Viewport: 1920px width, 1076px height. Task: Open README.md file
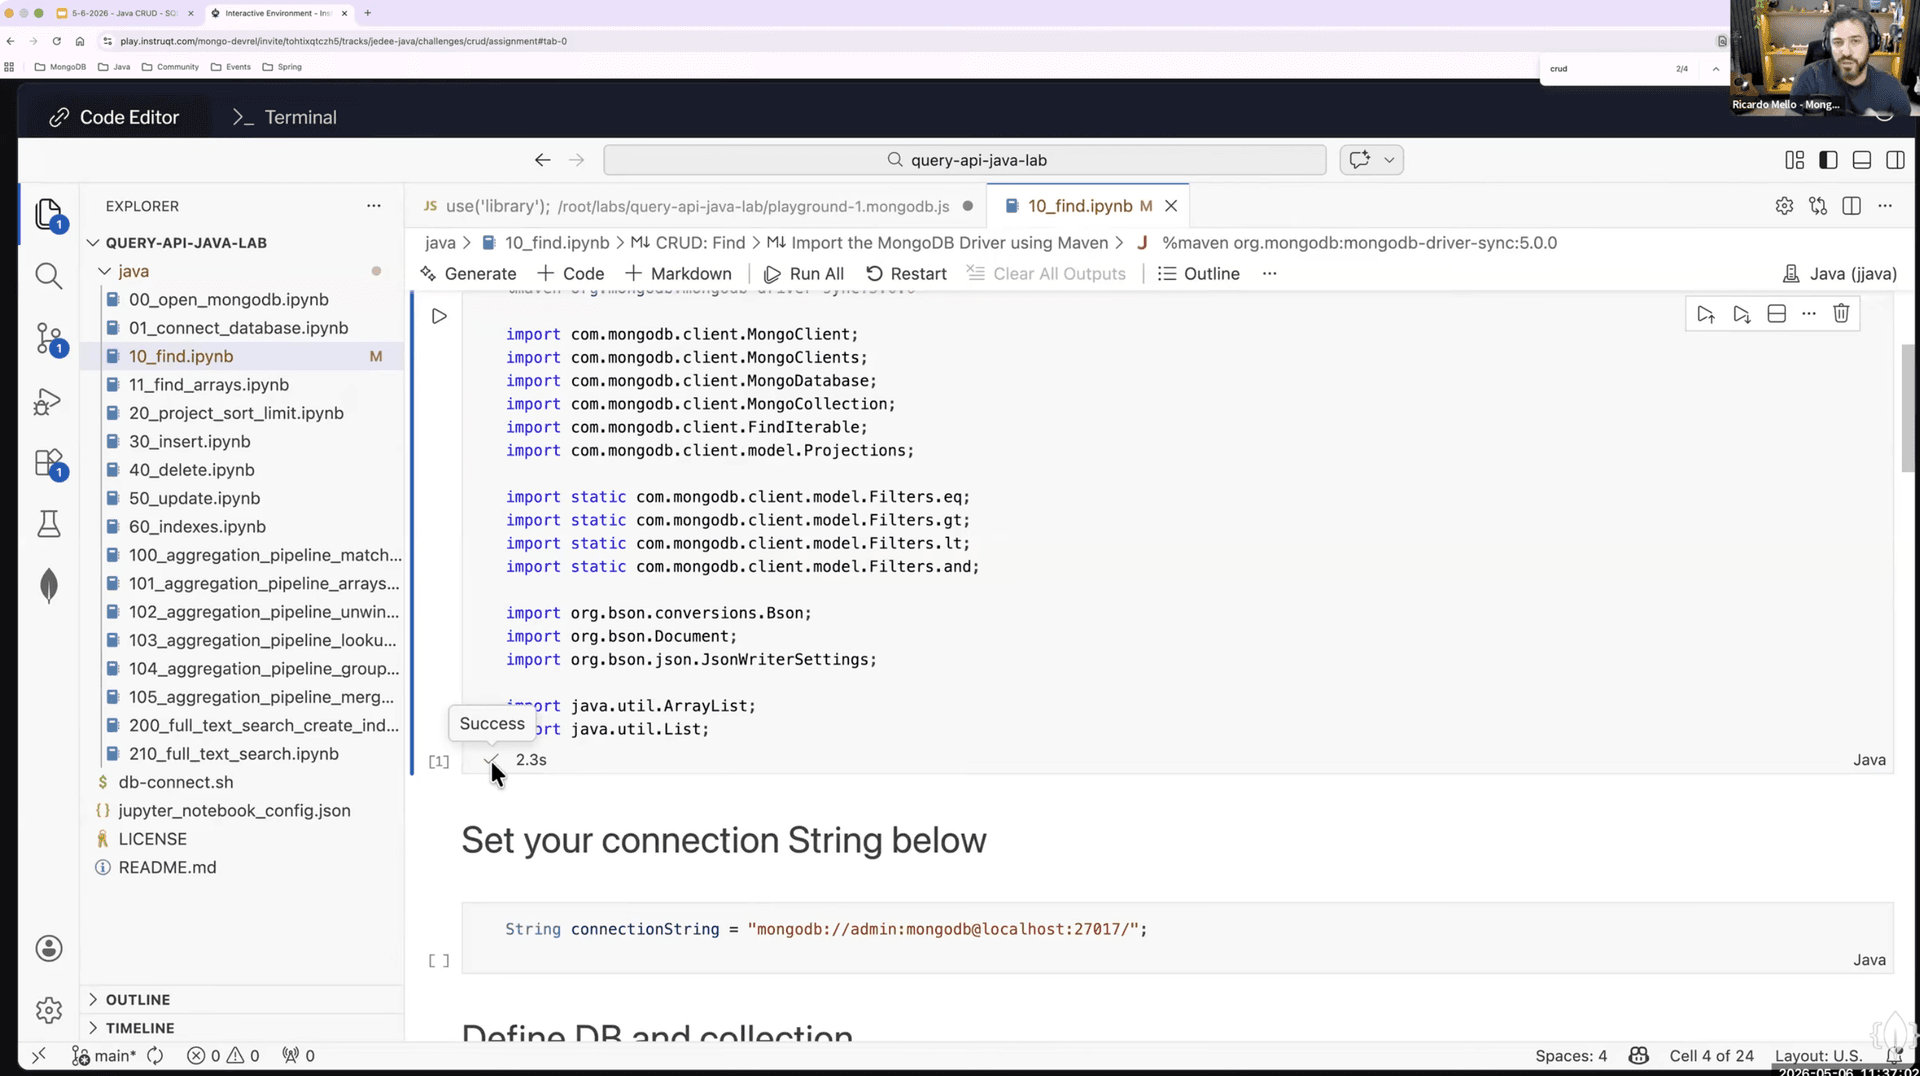[x=167, y=868]
